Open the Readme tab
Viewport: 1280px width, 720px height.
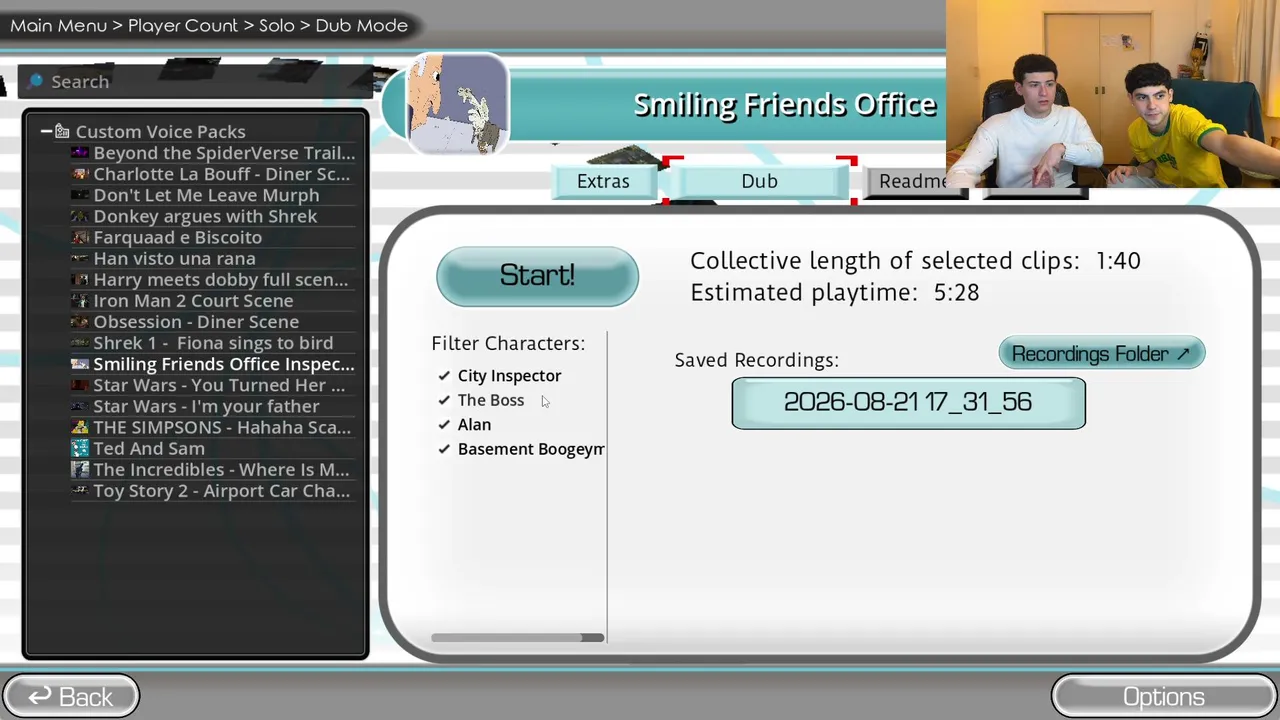[912, 181]
